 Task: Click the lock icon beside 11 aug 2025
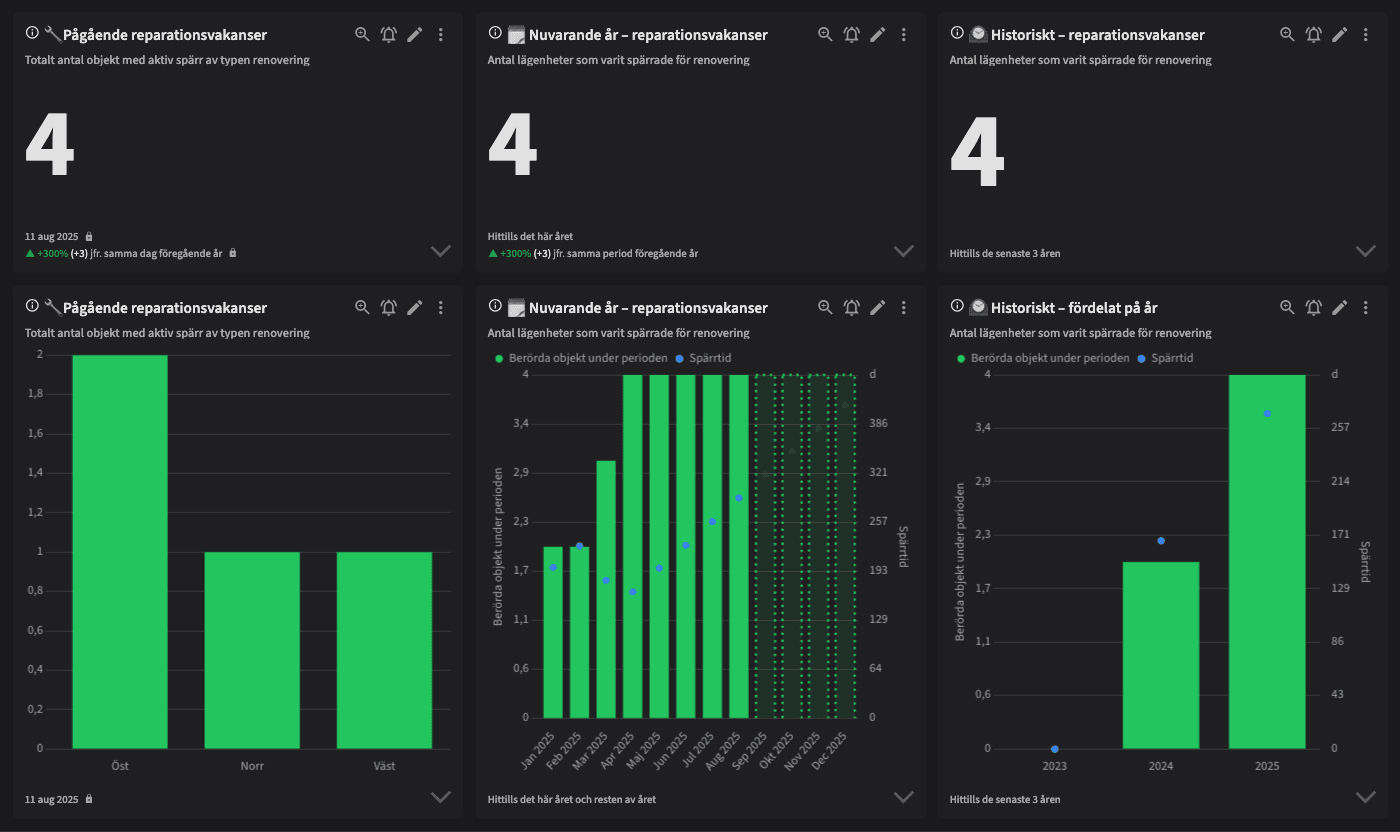coord(88,236)
